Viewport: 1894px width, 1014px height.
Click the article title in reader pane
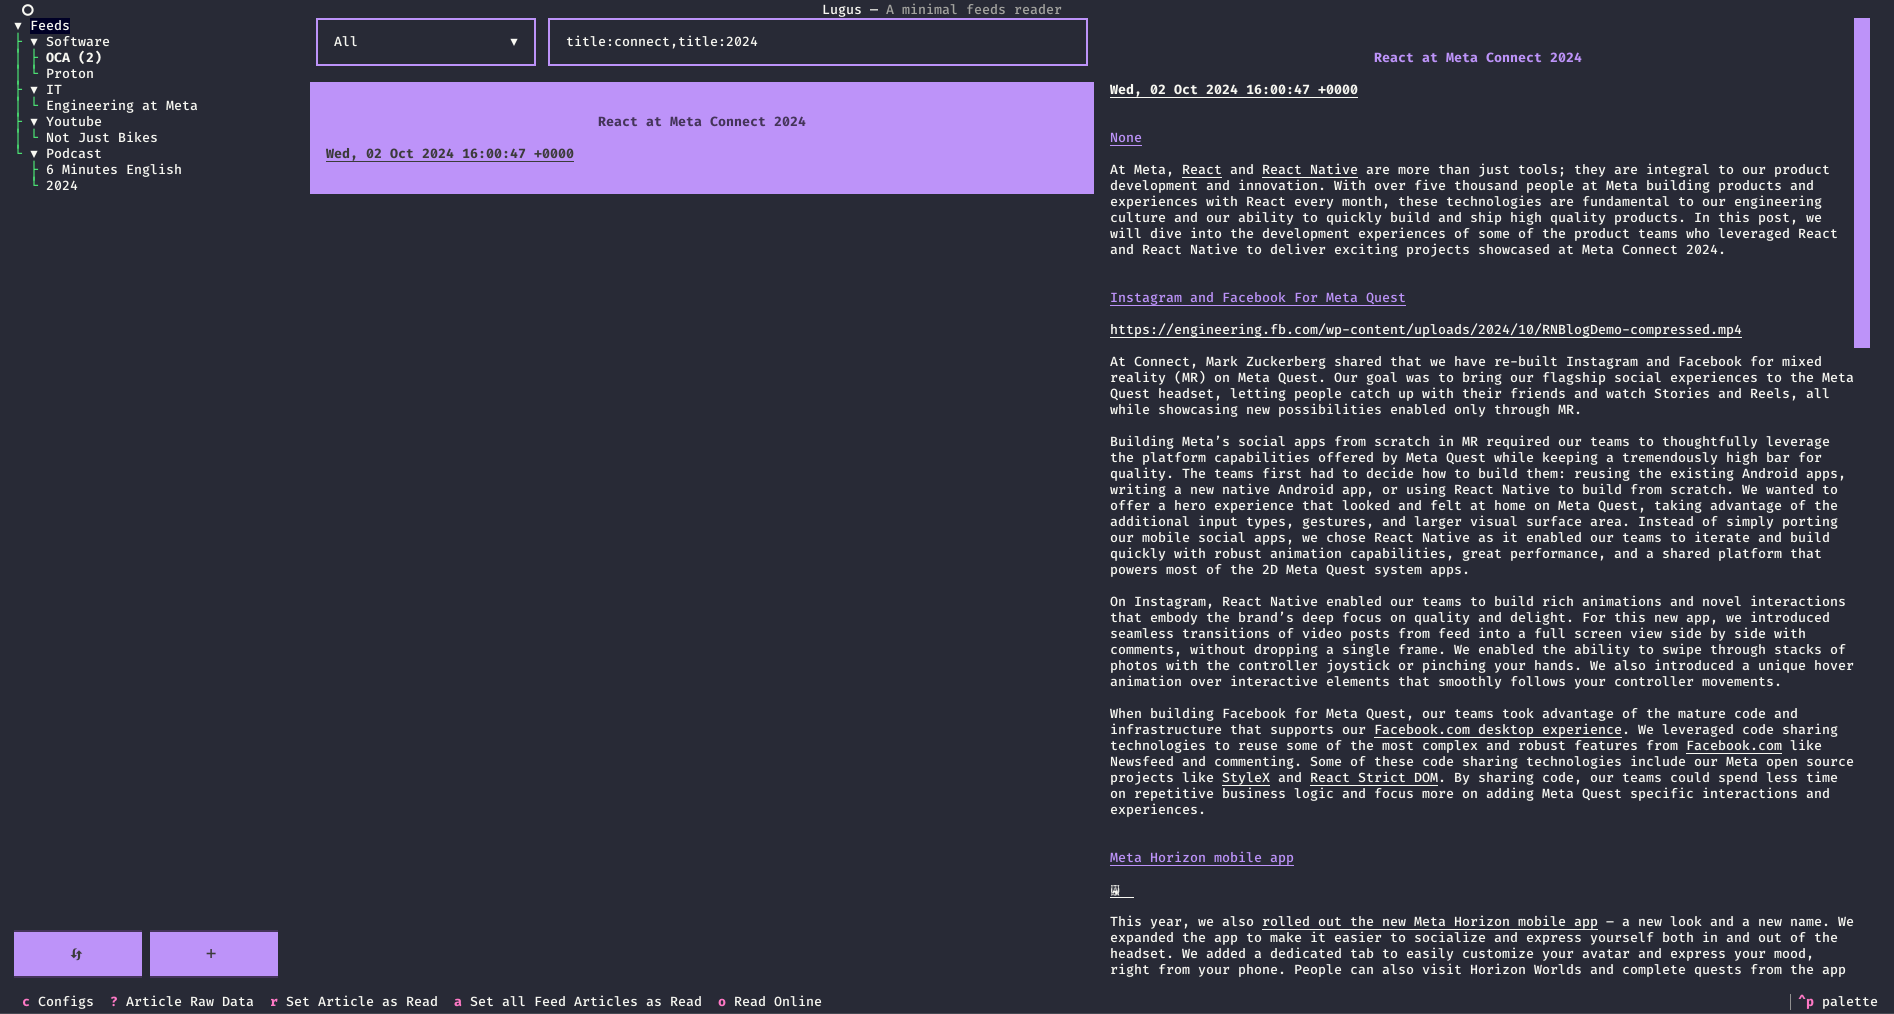pyautogui.click(x=1478, y=58)
